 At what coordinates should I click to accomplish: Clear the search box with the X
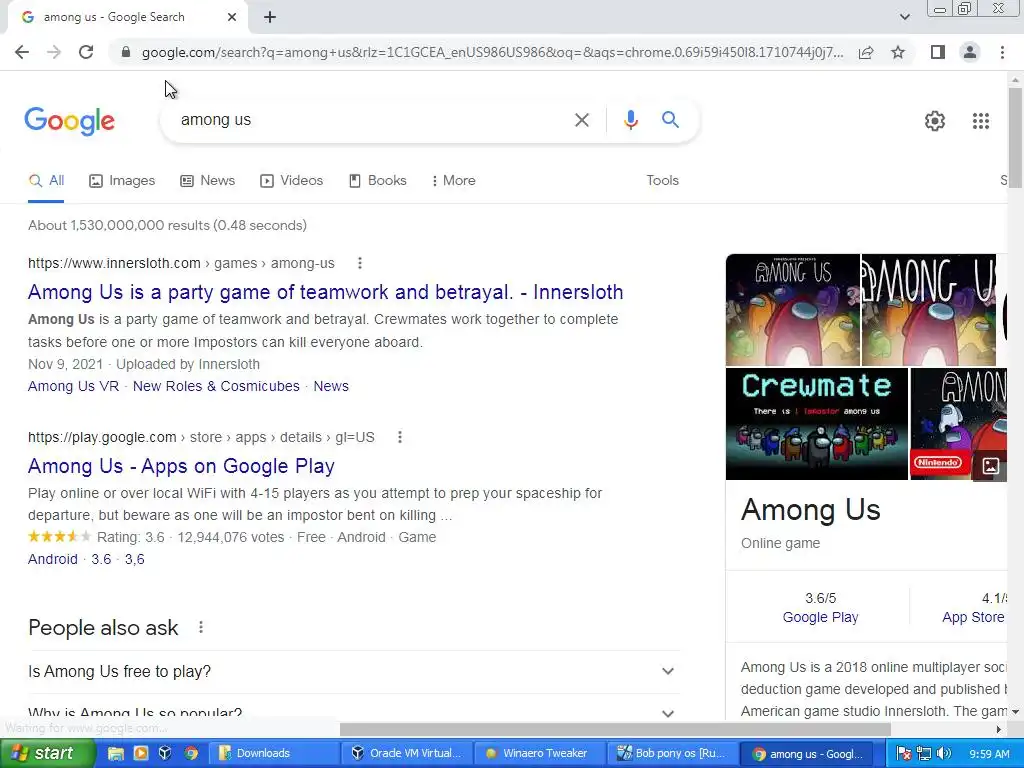[581, 120]
